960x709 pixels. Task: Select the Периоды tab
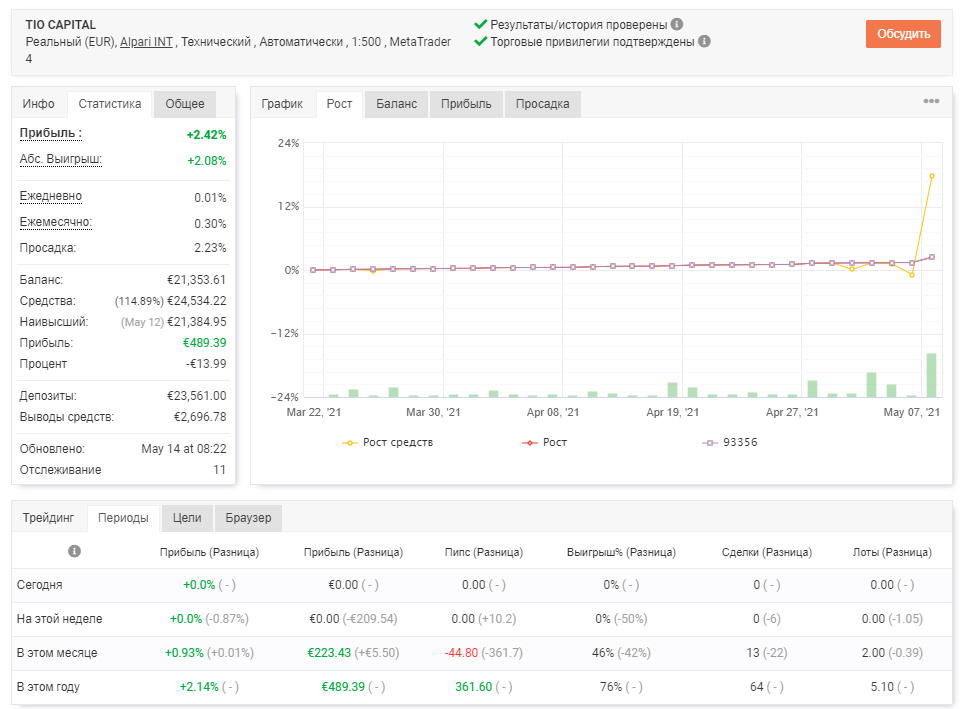click(x=123, y=517)
